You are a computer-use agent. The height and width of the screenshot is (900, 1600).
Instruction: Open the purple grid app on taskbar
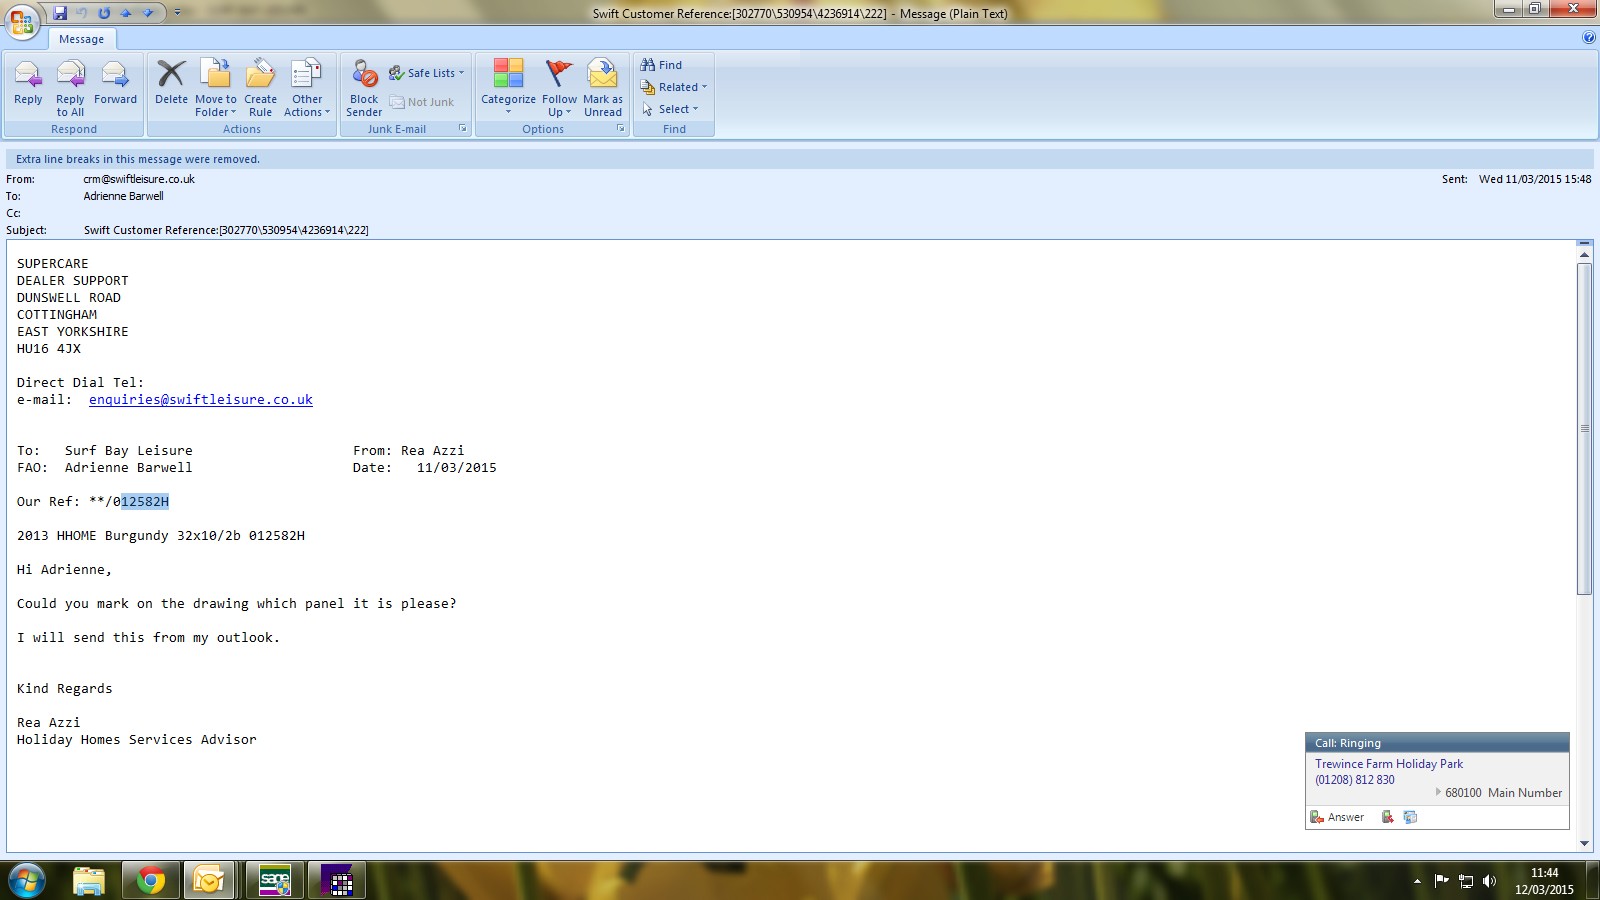[x=337, y=881]
